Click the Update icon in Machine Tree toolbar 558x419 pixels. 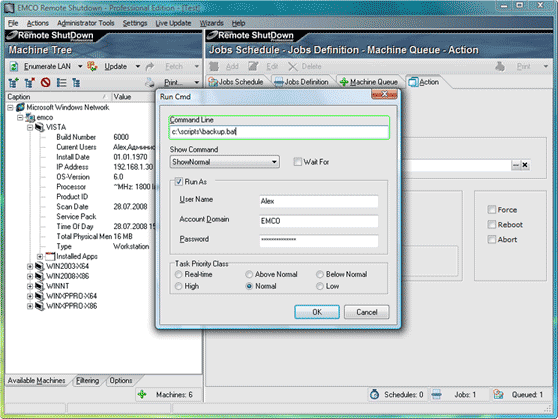[92, 66]
